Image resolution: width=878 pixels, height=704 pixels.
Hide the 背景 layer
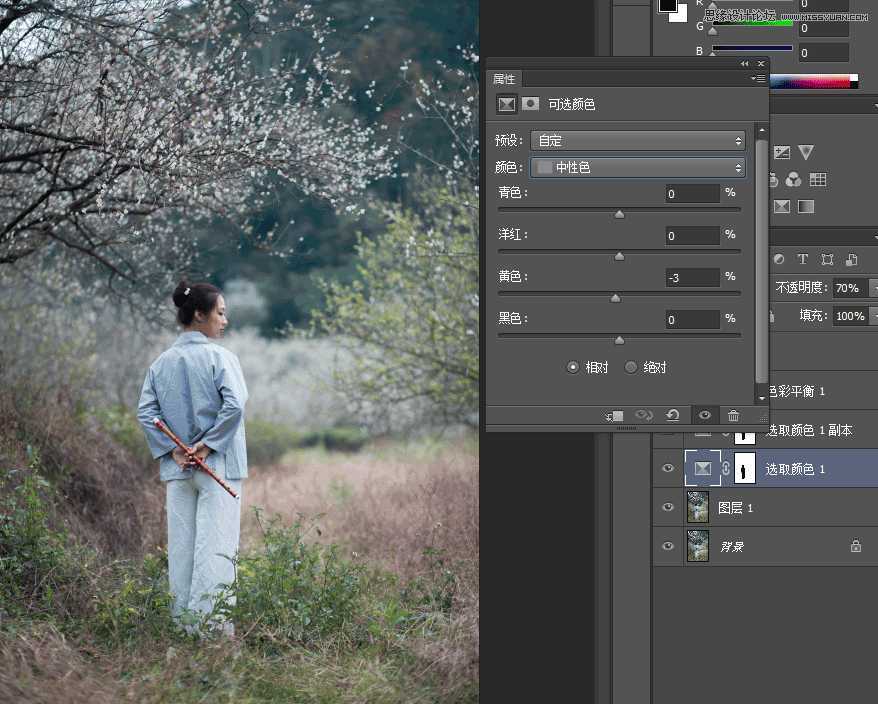pyautogui.click(x=667, y=546)
